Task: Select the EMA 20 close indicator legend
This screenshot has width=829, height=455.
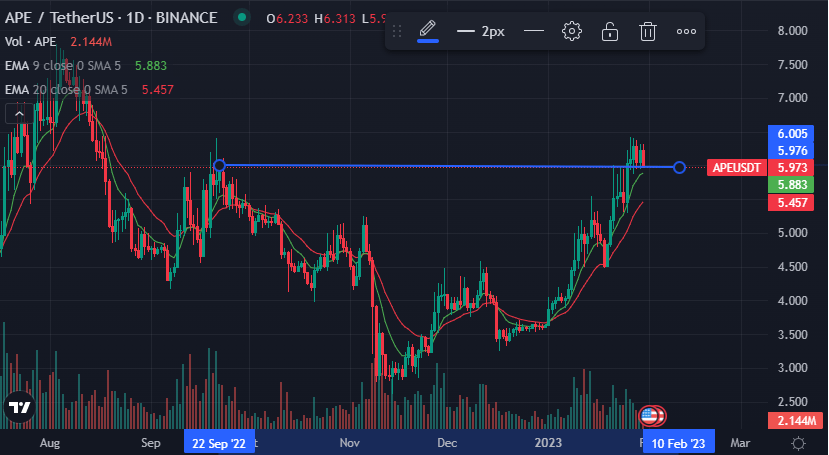Action: [66, 89]
